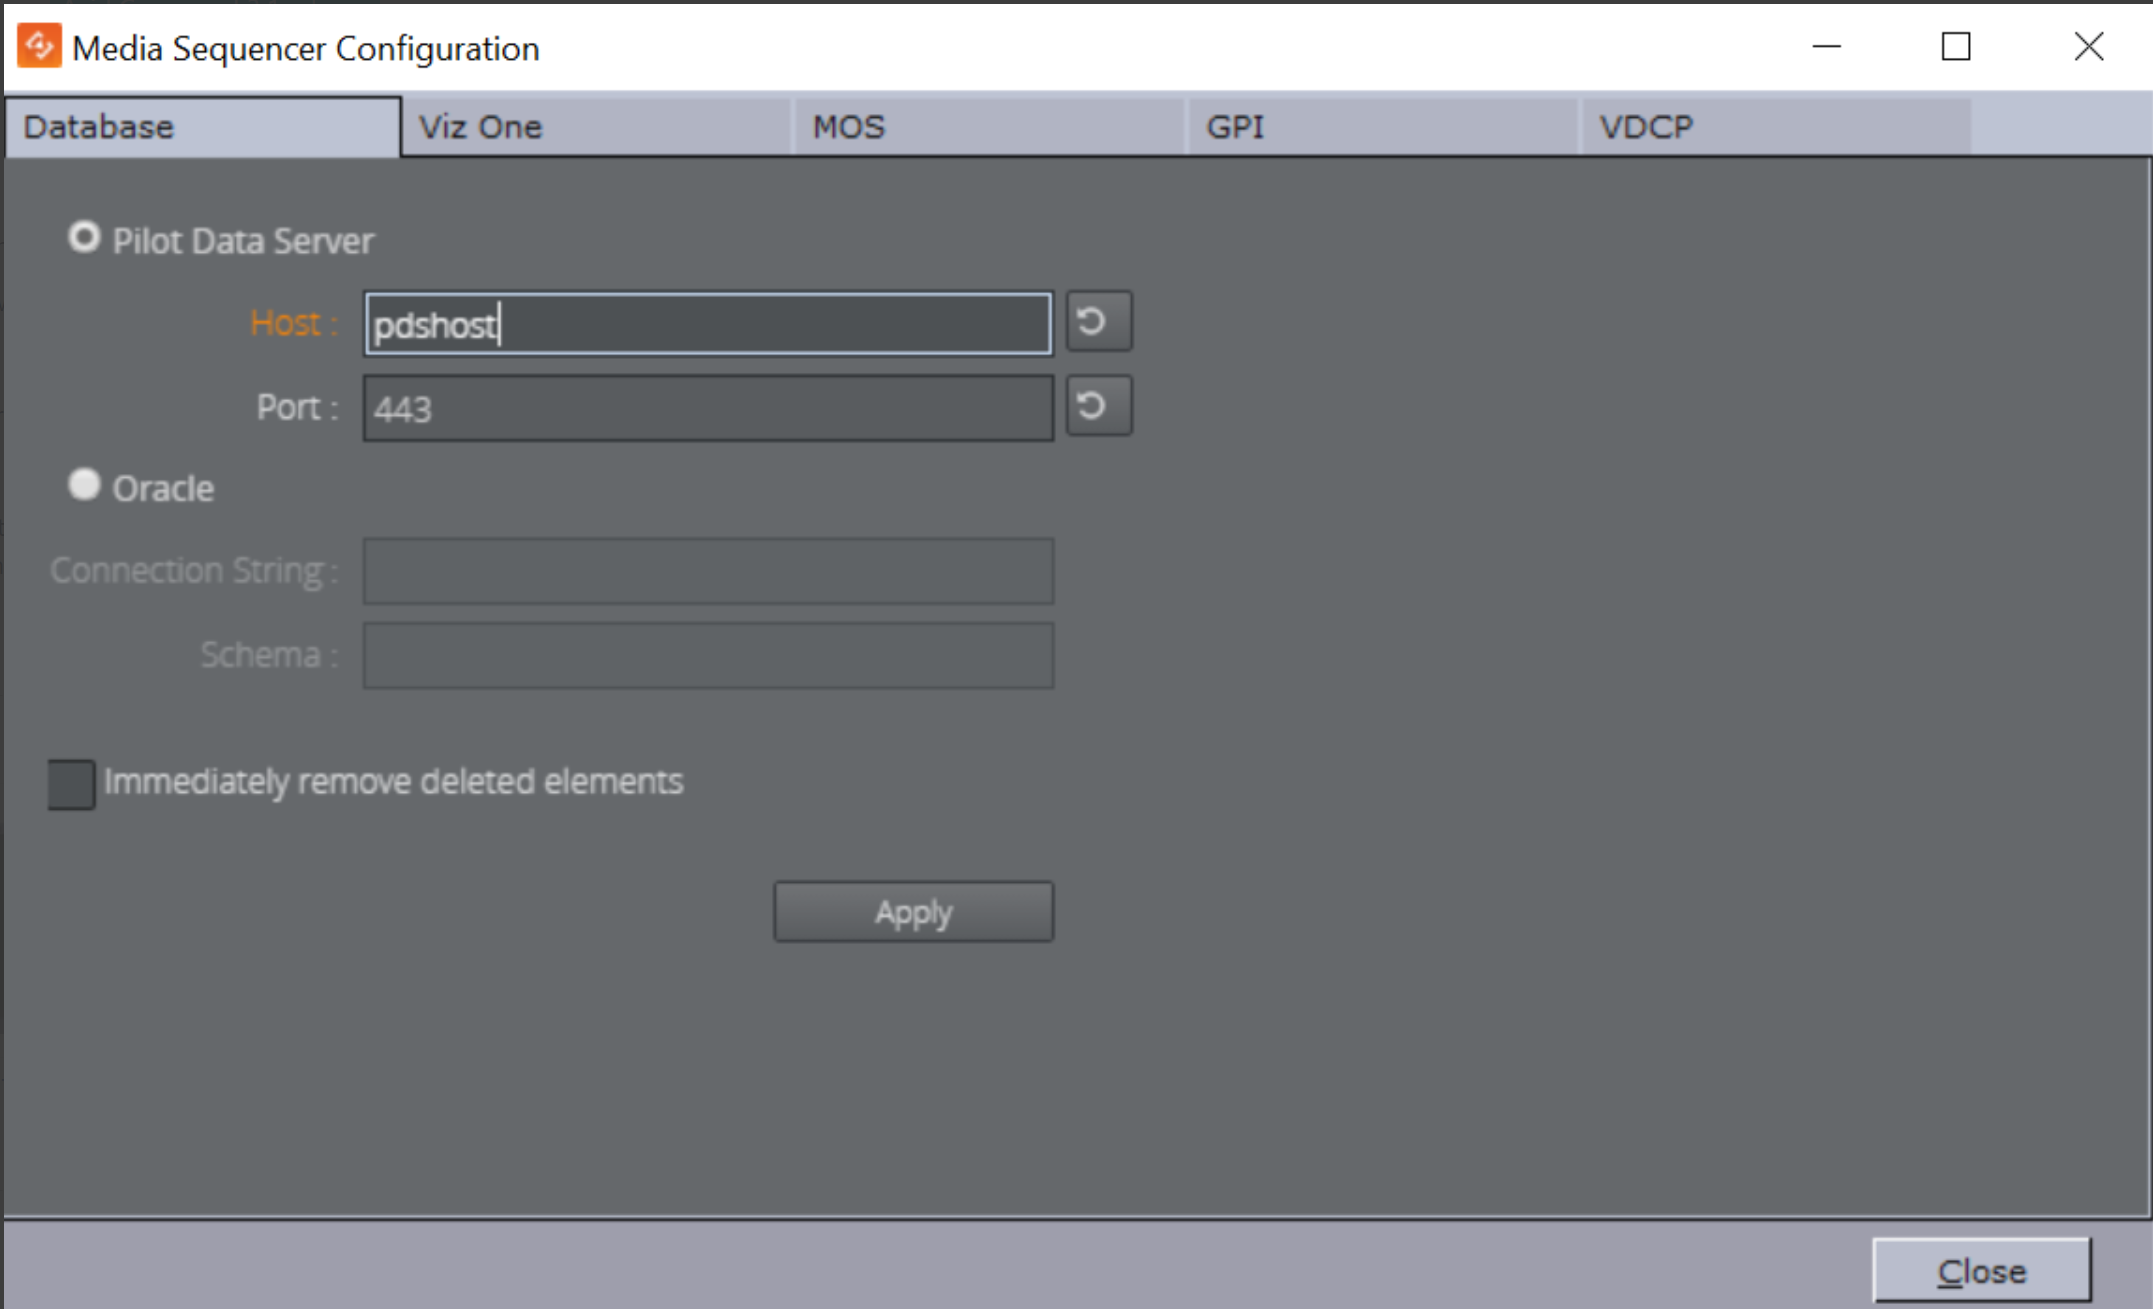Open the Viz One tab

click(x=596, y=127)
